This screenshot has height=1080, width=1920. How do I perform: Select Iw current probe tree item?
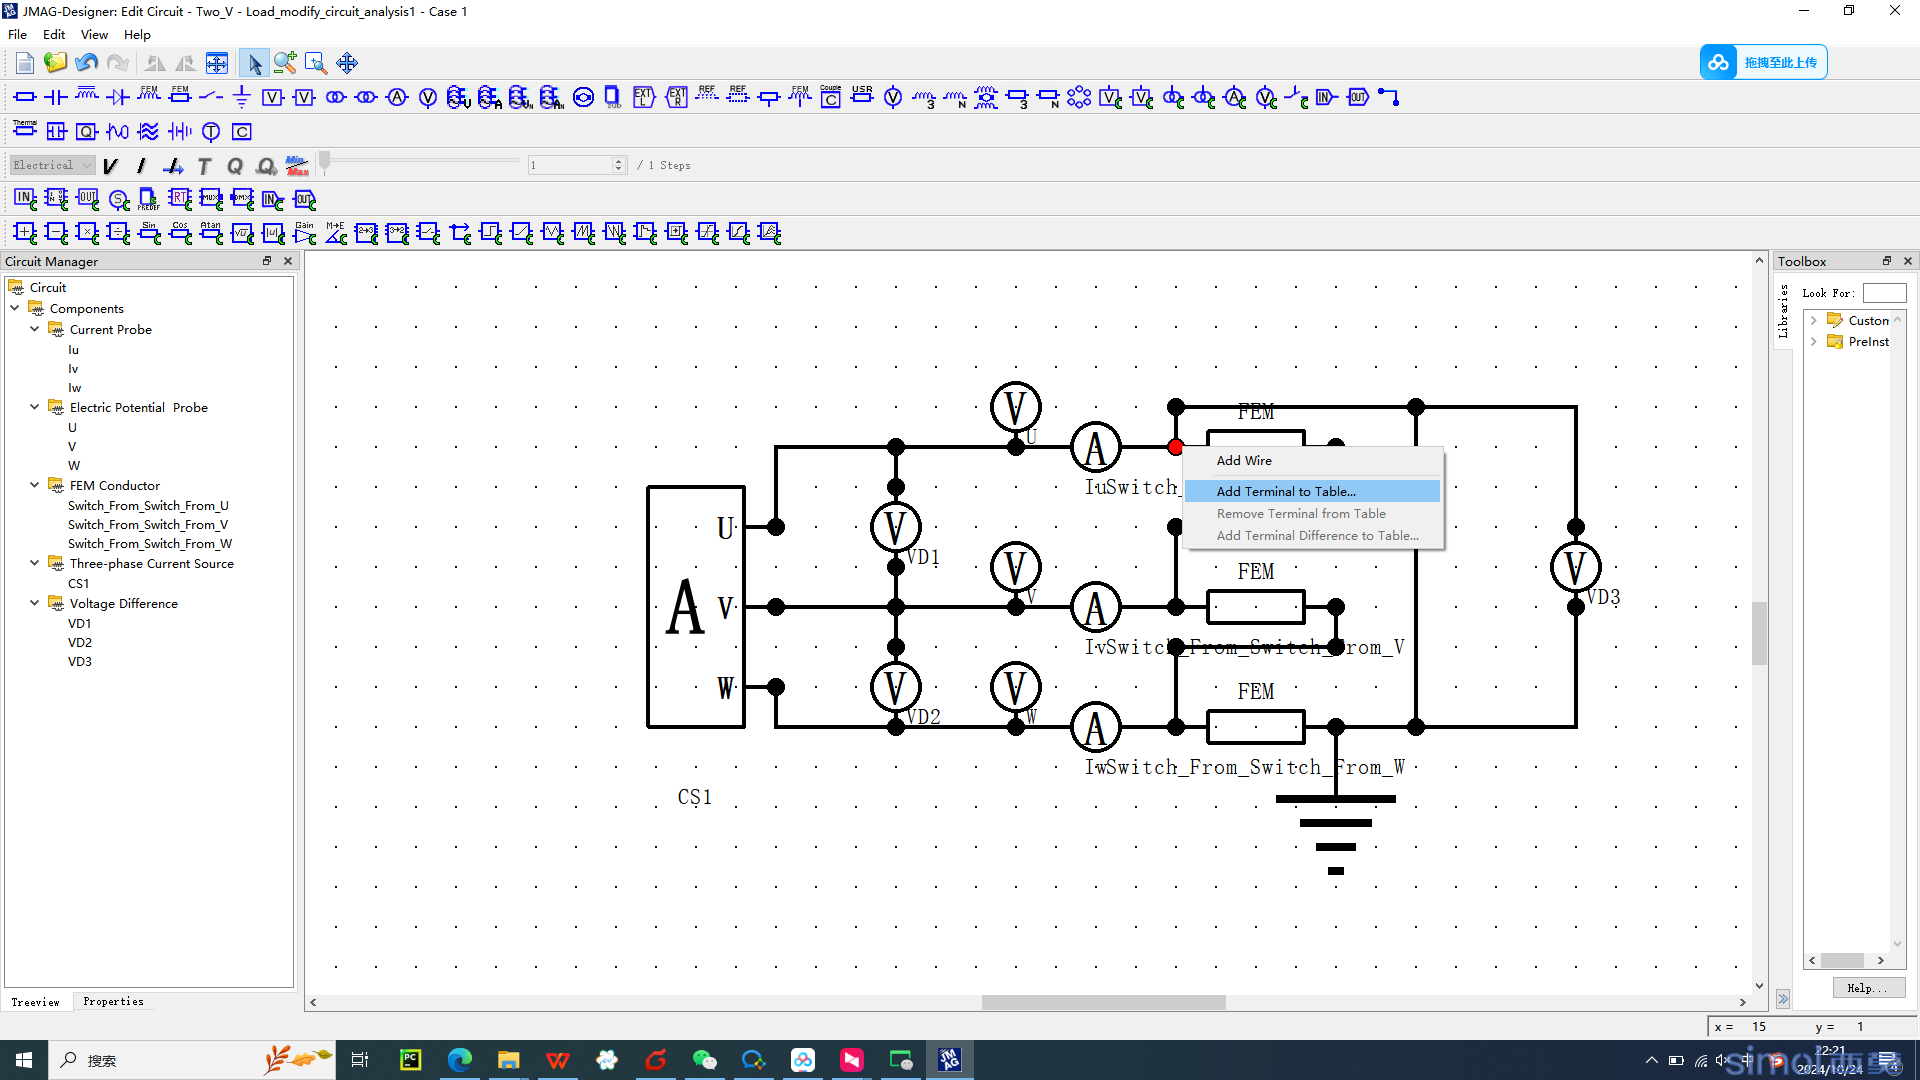74,388
